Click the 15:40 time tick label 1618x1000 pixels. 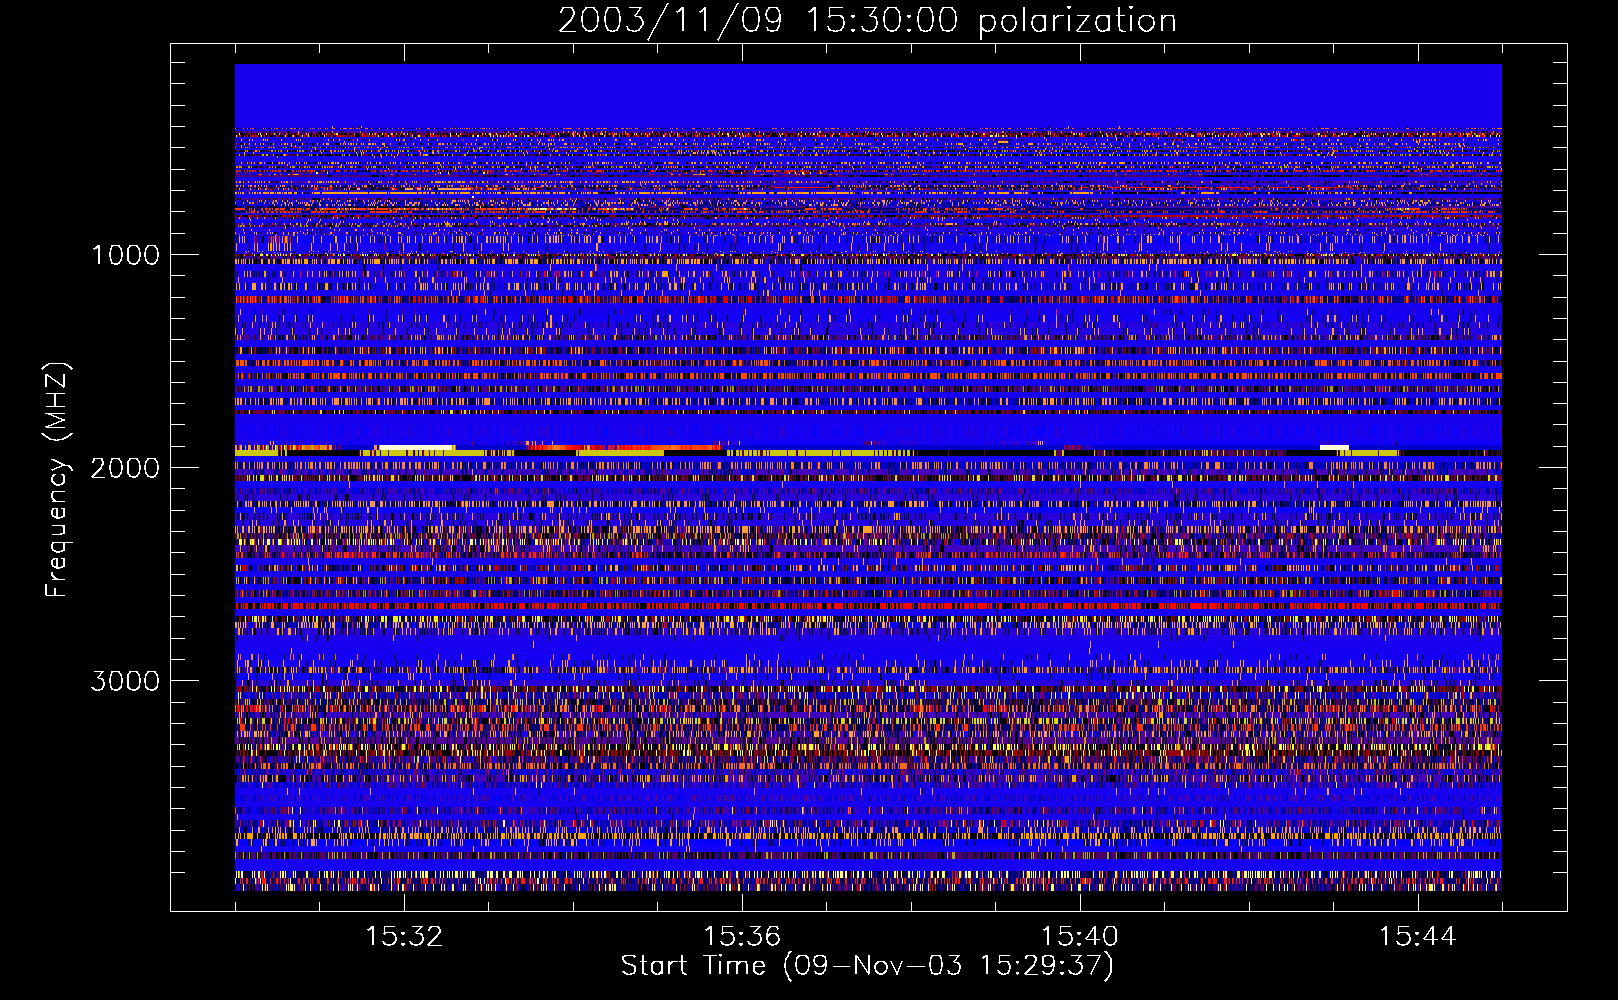click(x=1080, y=936)
